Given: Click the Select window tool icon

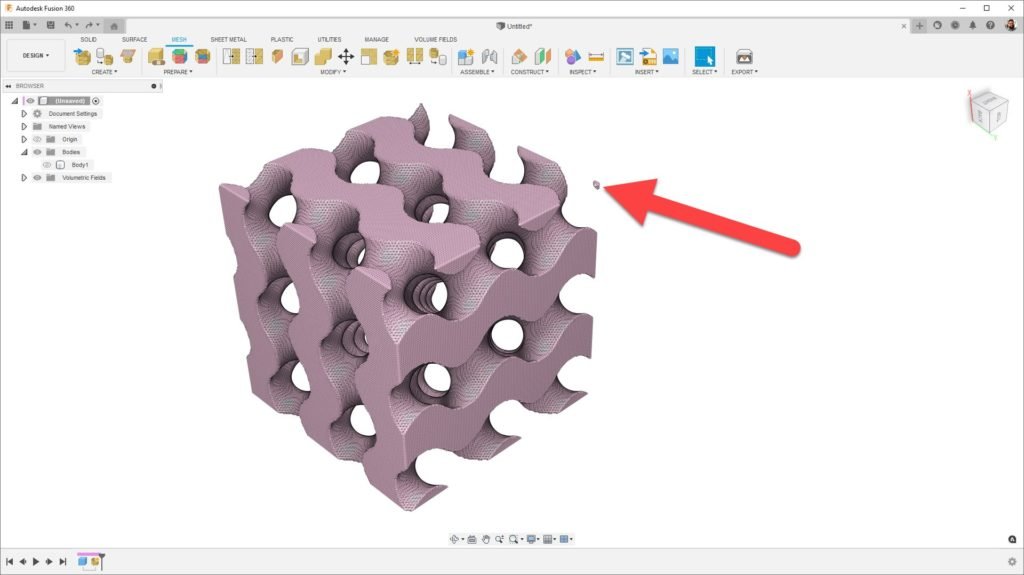Looking at the screenshot, I should click(x=705, y=56).
